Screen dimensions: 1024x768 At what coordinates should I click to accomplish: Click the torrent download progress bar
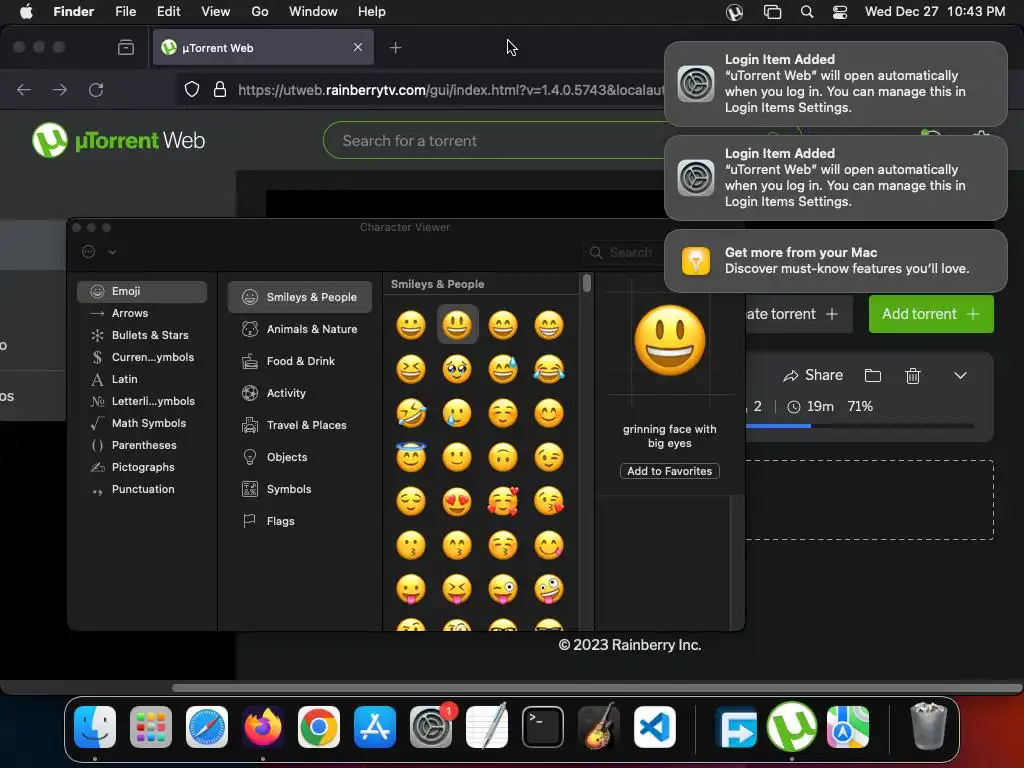(859, 426)
